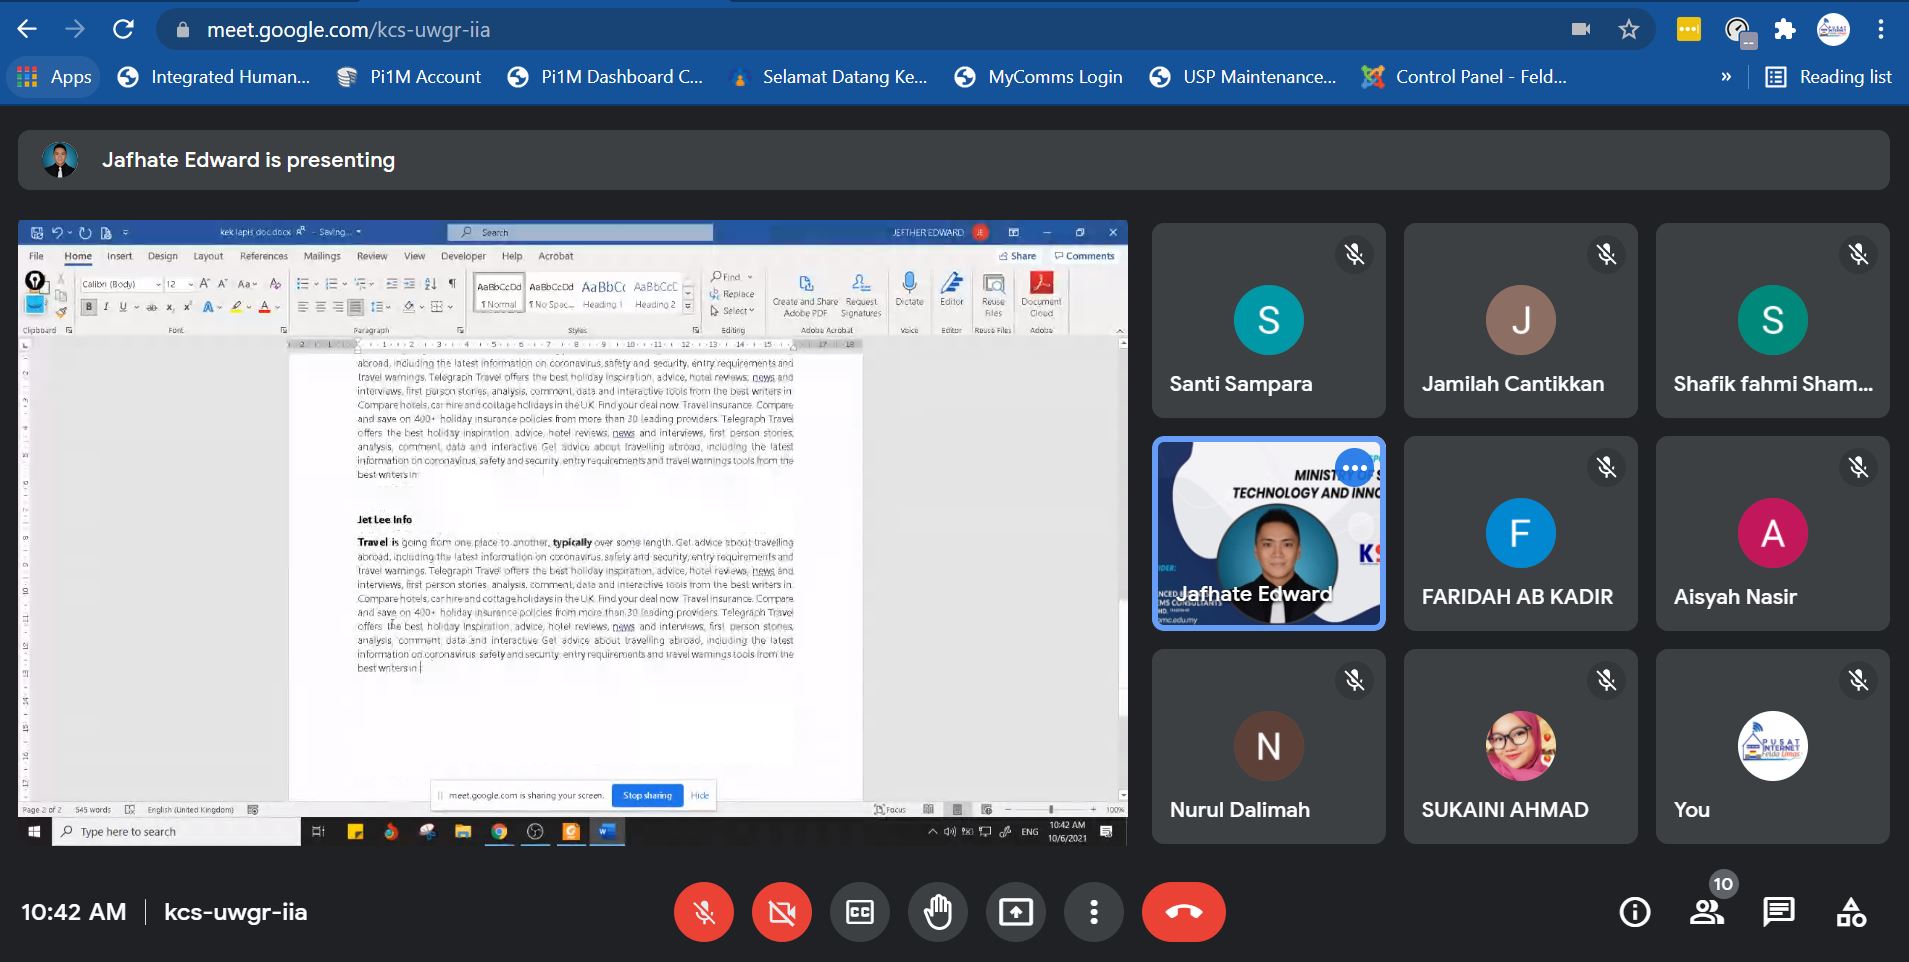1909x962 pixels.
Task: Leave the call with red hangup button
Action: click(x=1183, y=912)
